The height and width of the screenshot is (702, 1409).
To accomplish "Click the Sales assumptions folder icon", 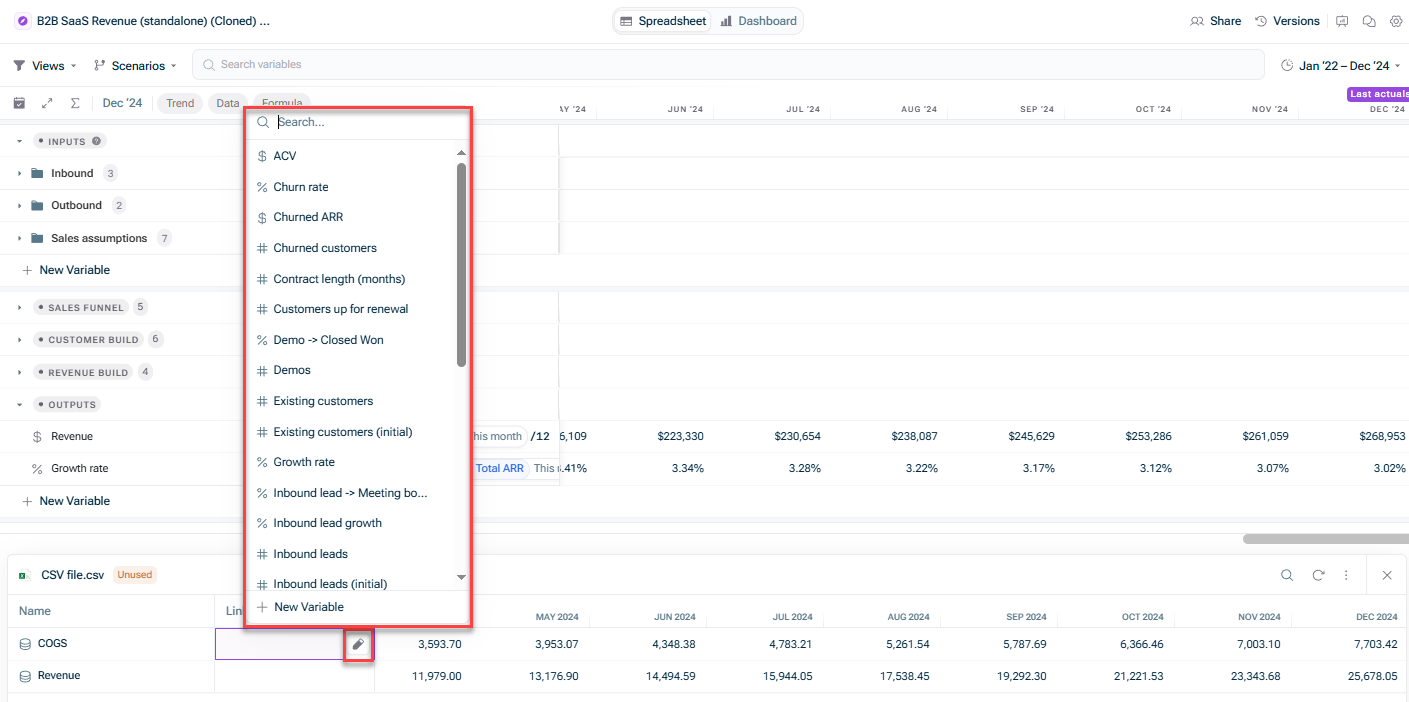I will coord(37,238).
